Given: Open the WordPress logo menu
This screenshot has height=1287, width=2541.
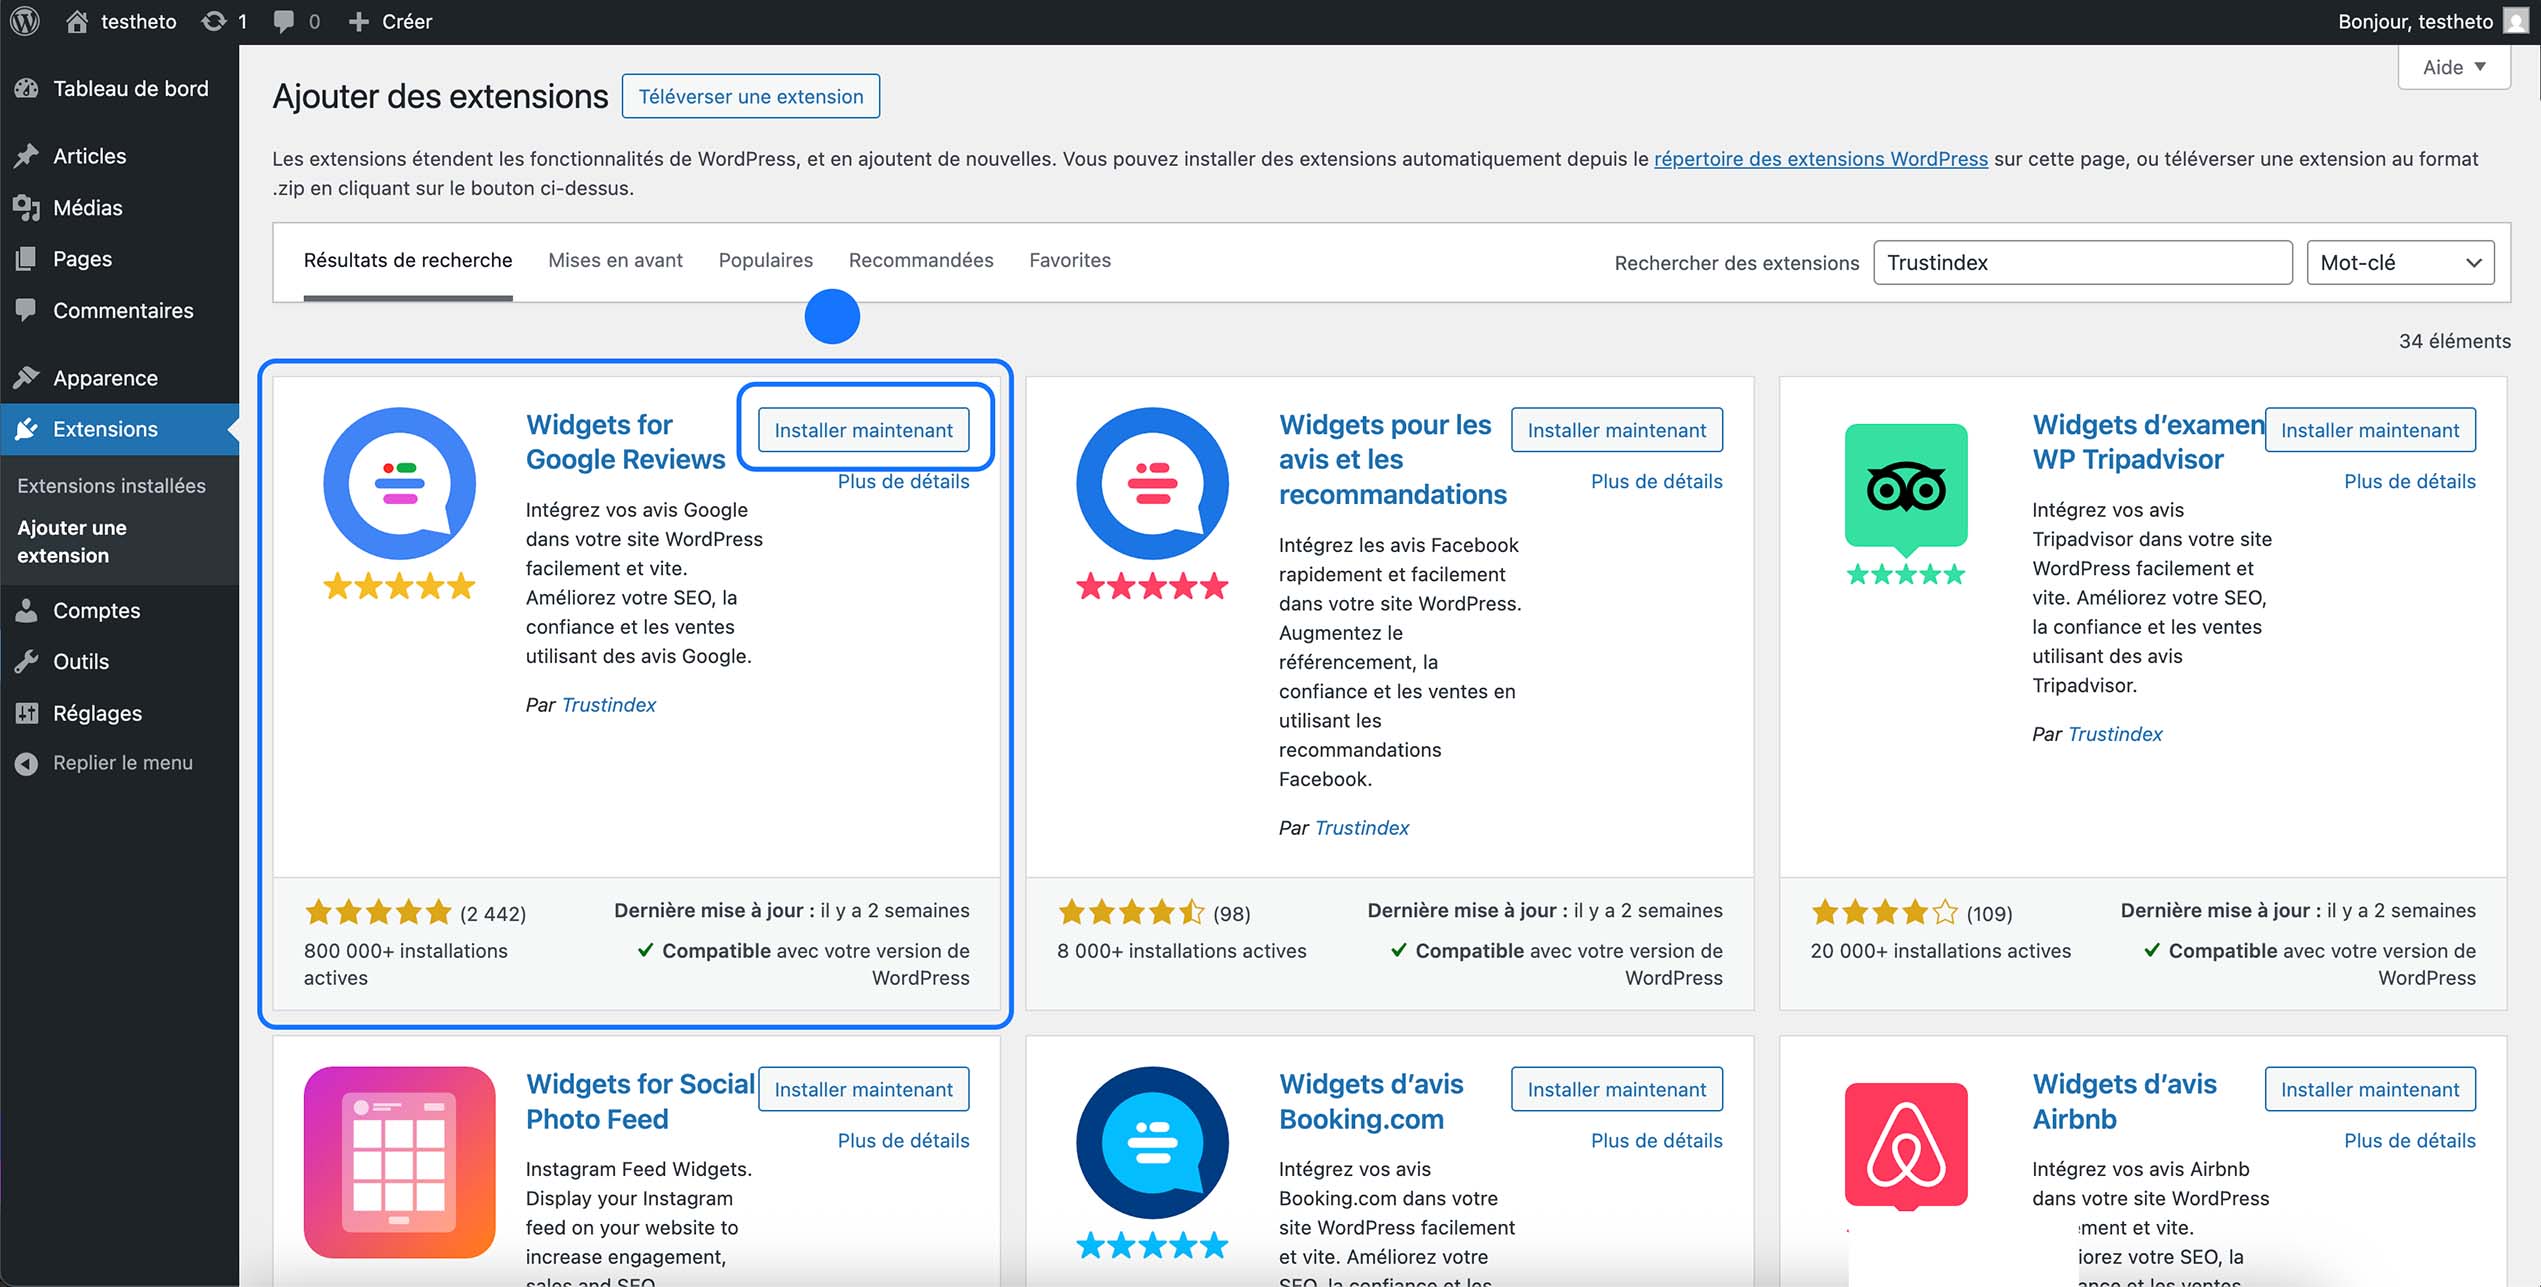Looking at the screenshot, I should 23,21.
